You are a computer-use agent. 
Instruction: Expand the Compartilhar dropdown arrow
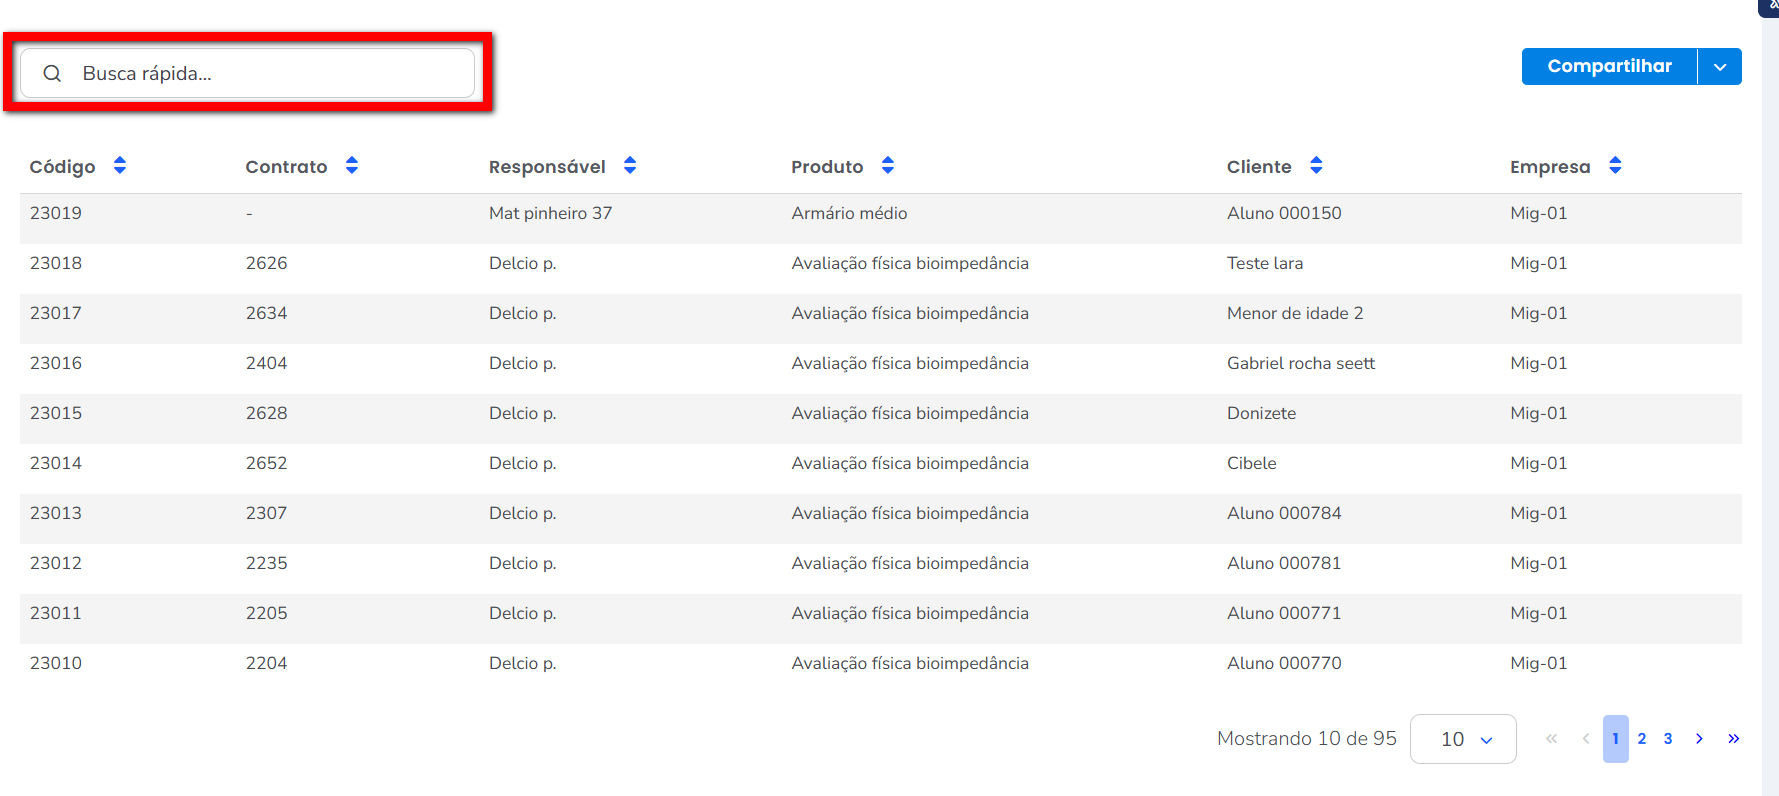tap(1720, 67)
